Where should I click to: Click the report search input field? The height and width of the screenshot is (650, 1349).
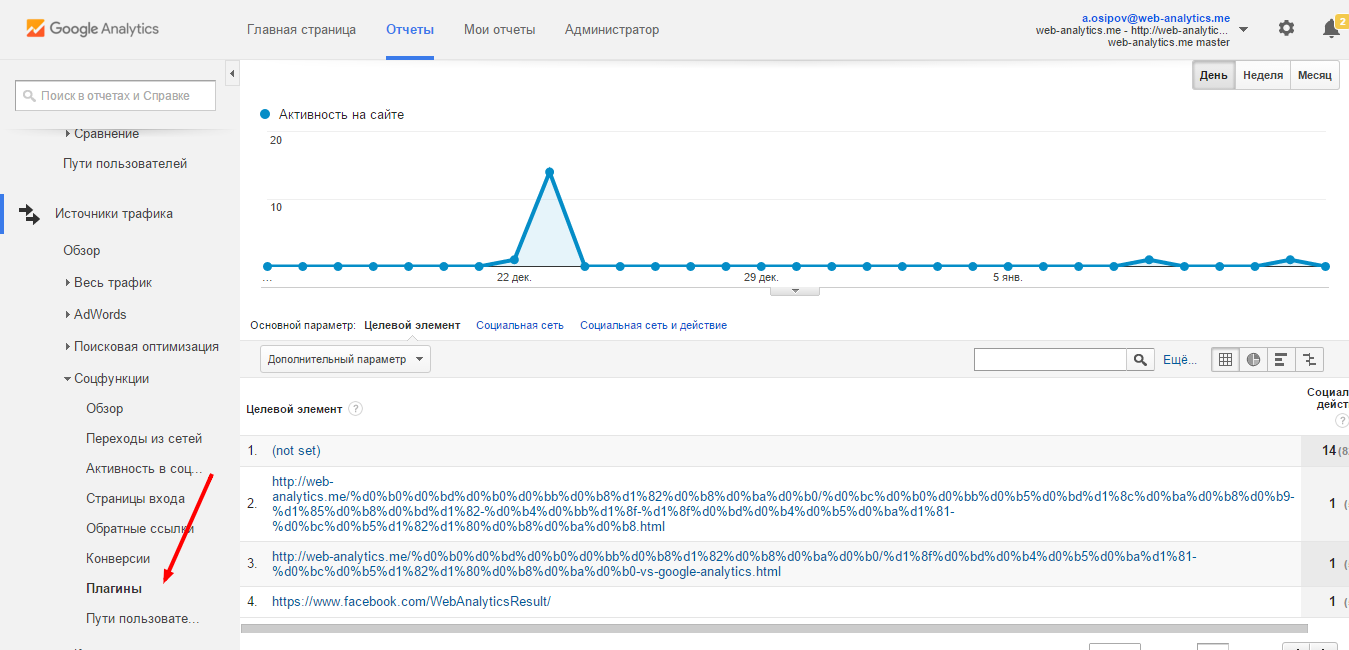coord(116,96)
